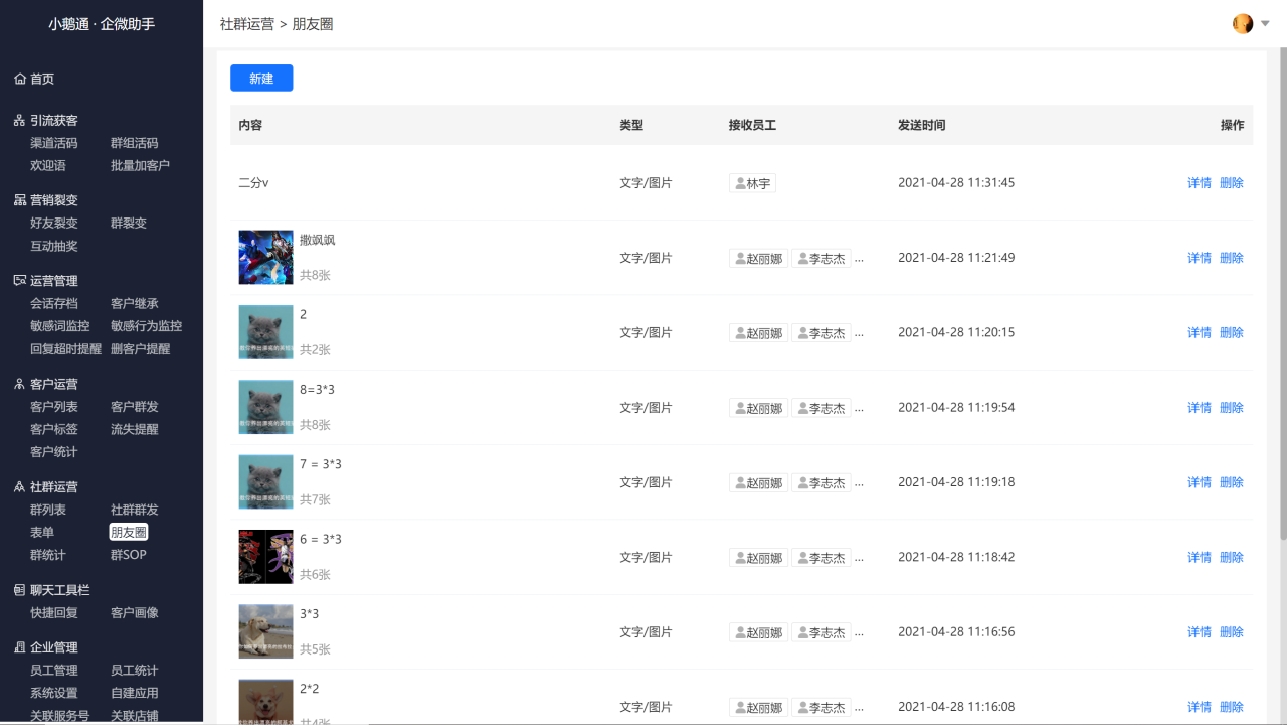Click the blue 新建 button
The width and height of the screenshot is (1288, 725).
[x=261, y=78]
